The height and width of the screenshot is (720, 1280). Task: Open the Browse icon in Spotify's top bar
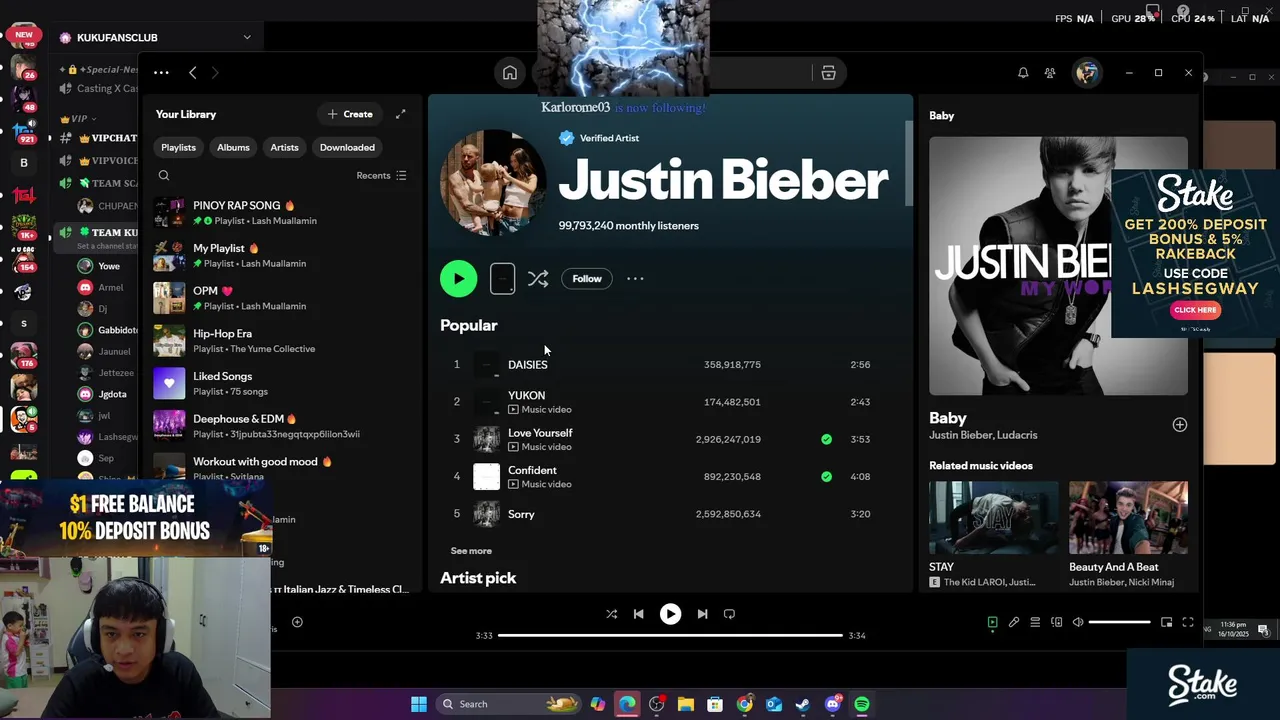tap(828, 73)
